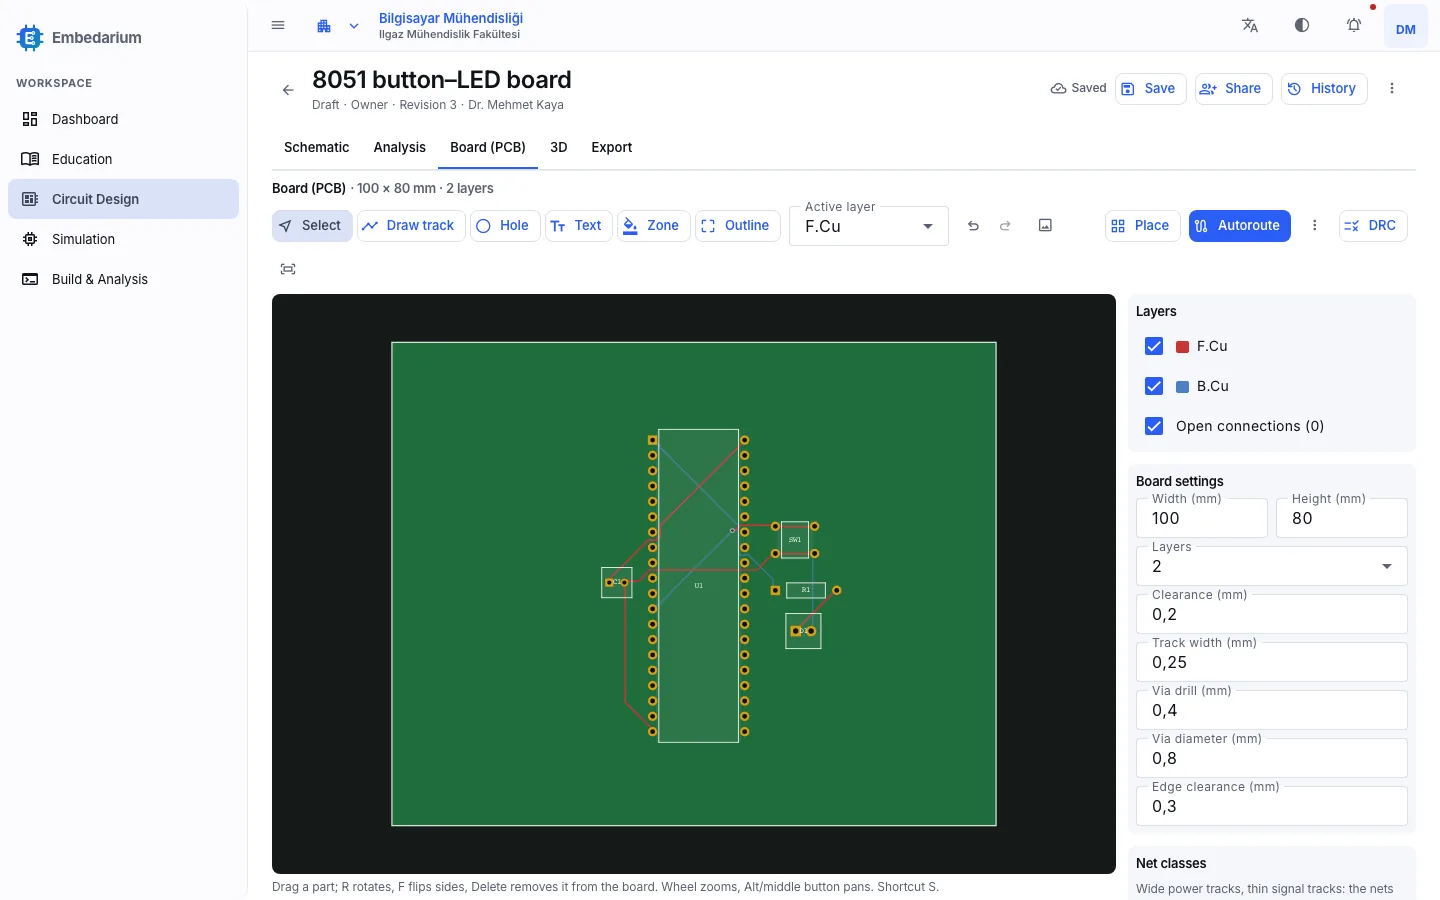1440x900 pixels.
Task: Select the SW1 switch component
Action: click(x=795, y=540)
